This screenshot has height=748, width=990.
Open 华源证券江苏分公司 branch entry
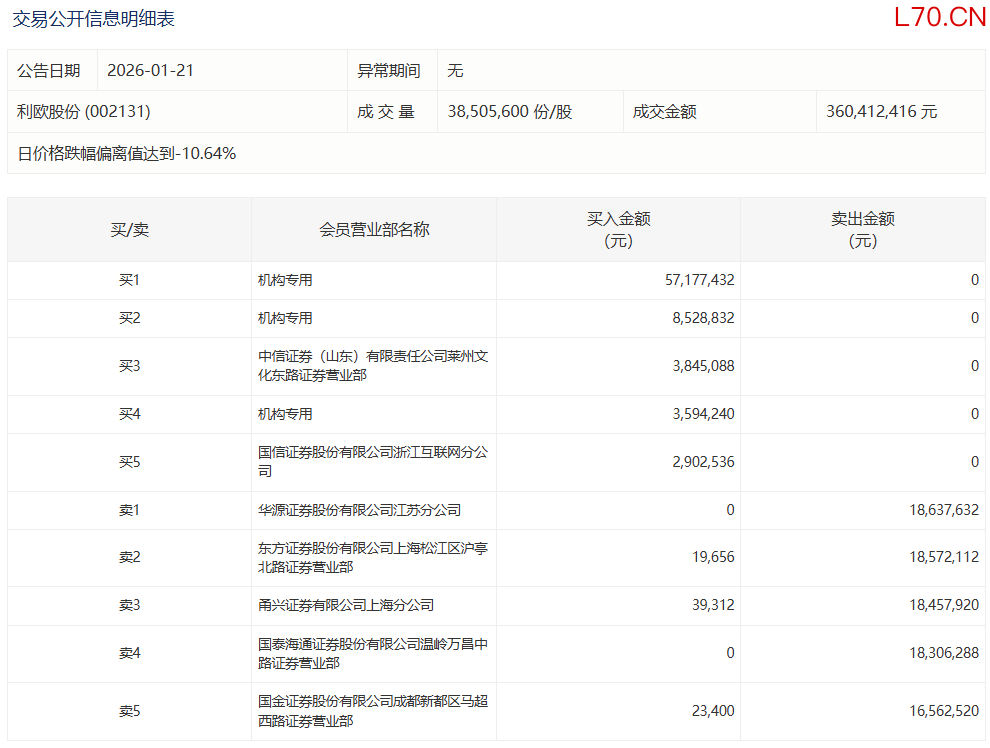pos(359,510)
